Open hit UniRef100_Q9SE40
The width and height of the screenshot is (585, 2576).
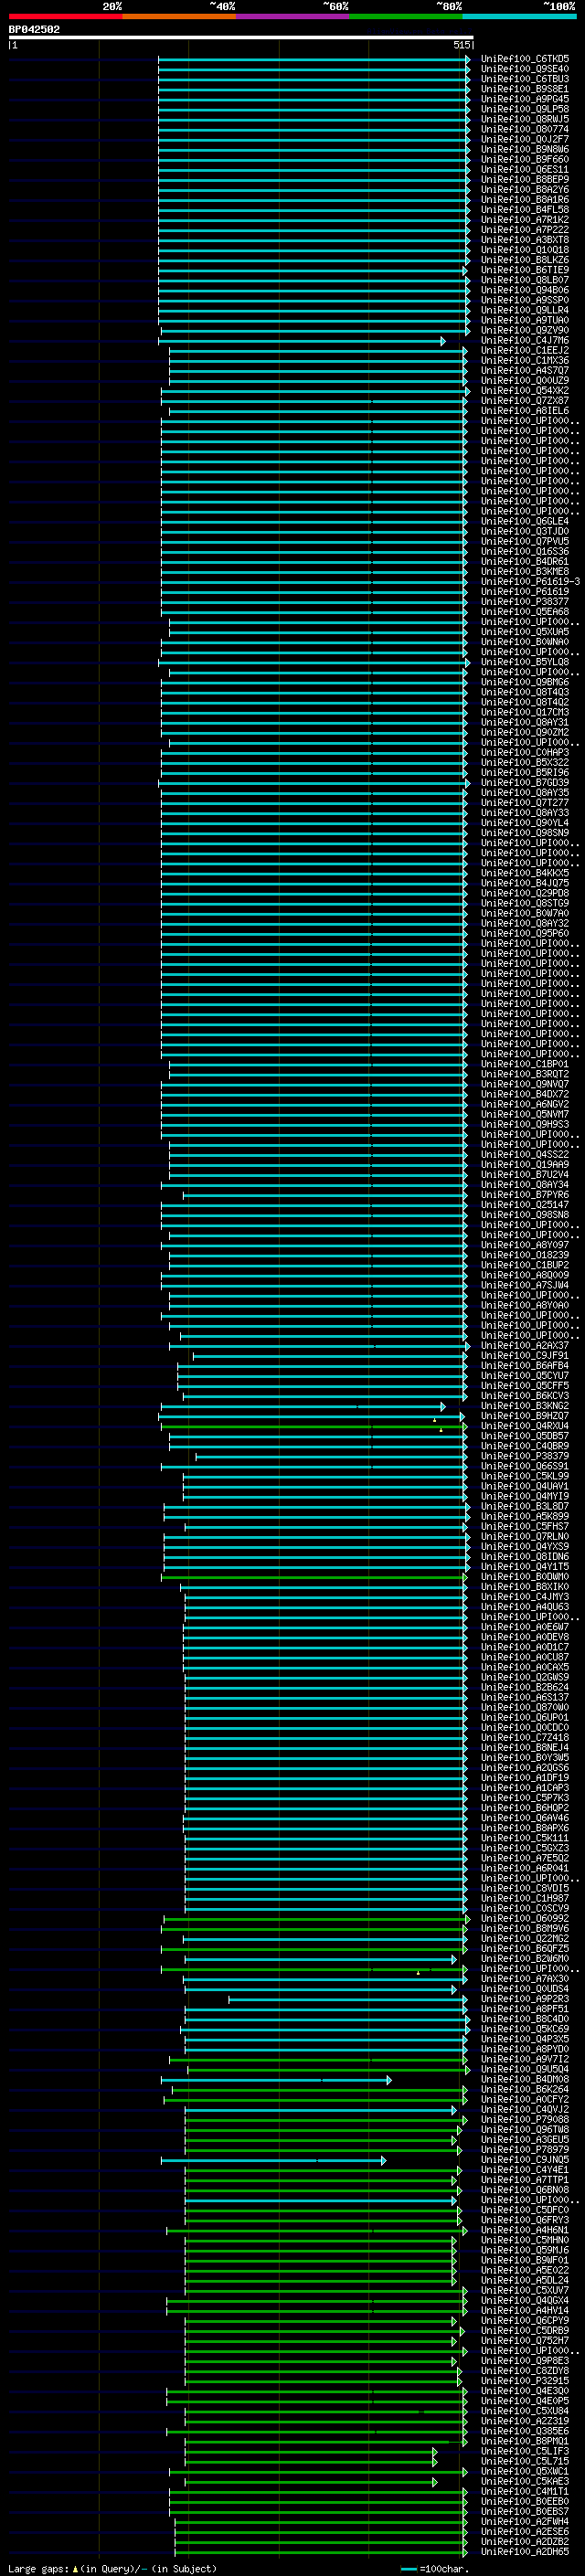tap(524, 69)
